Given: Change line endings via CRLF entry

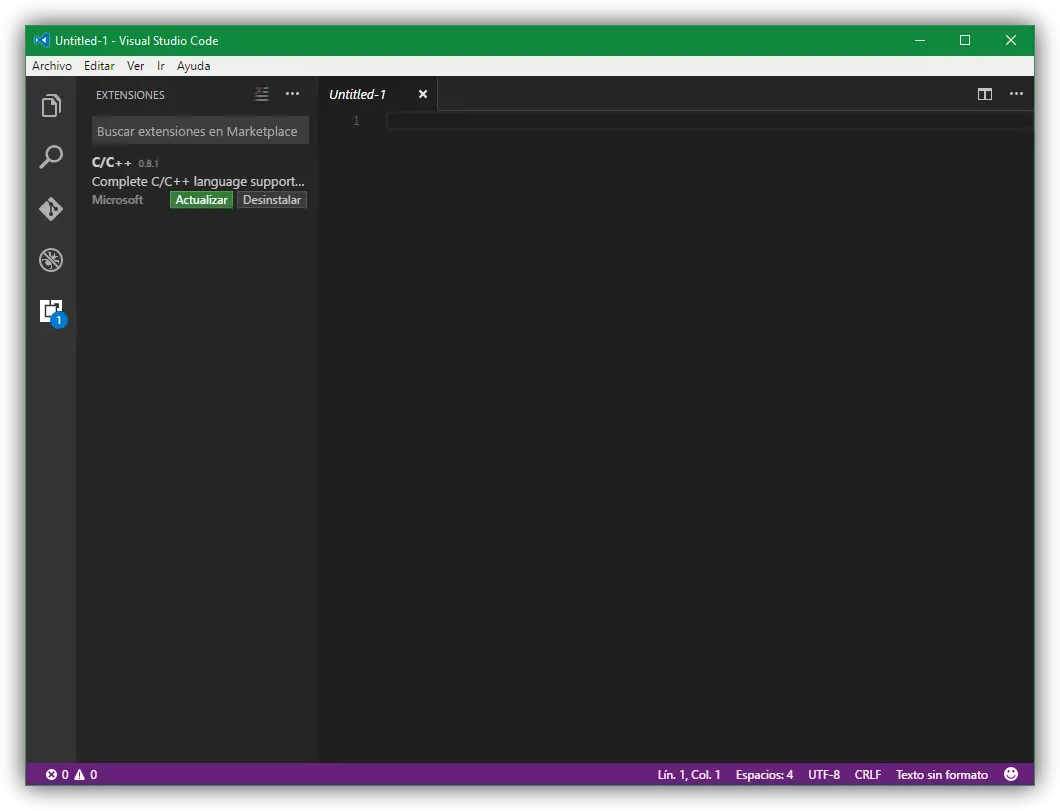Looking at the screenshot, I should pos(867,775).
